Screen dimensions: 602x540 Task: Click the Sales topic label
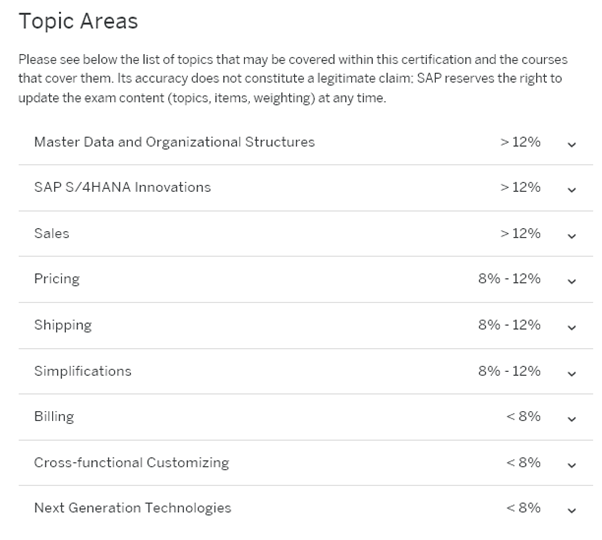tap(52, 233)
